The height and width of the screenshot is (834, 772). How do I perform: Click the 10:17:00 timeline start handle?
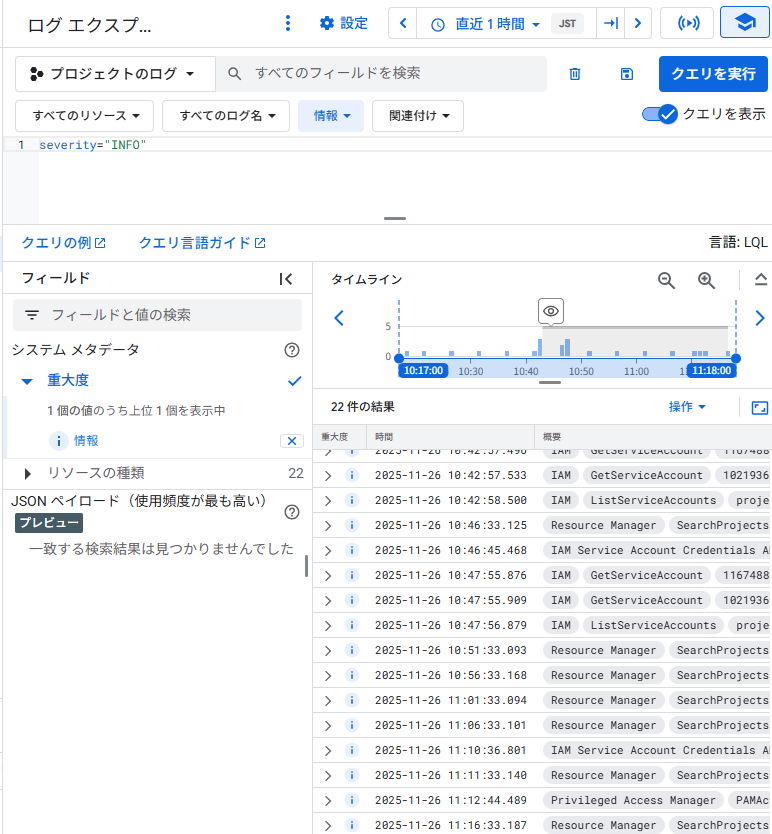point(423,371)
